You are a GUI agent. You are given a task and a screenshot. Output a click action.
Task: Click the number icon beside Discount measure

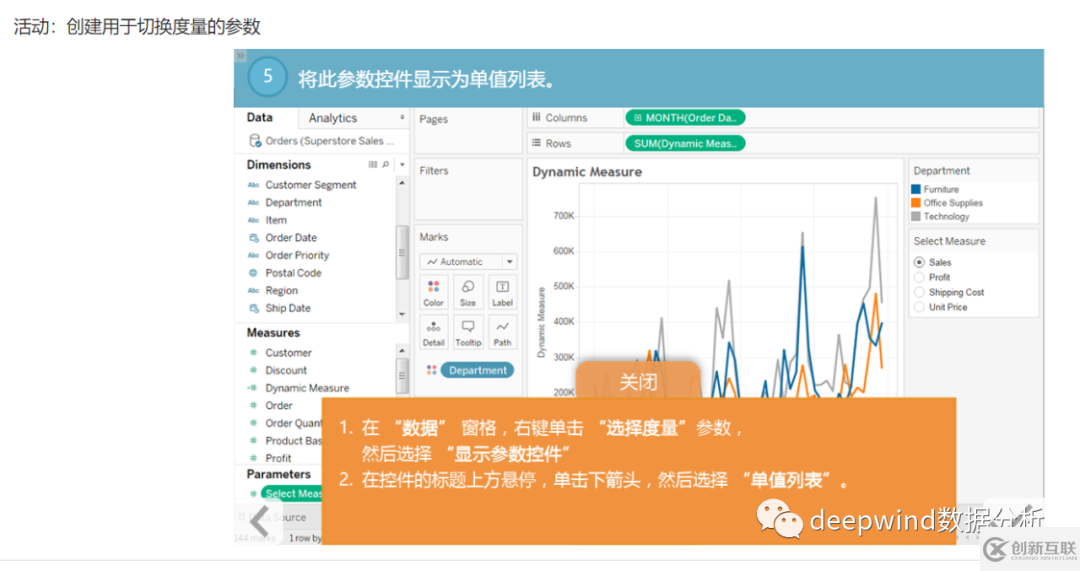[x=253, y=371]
